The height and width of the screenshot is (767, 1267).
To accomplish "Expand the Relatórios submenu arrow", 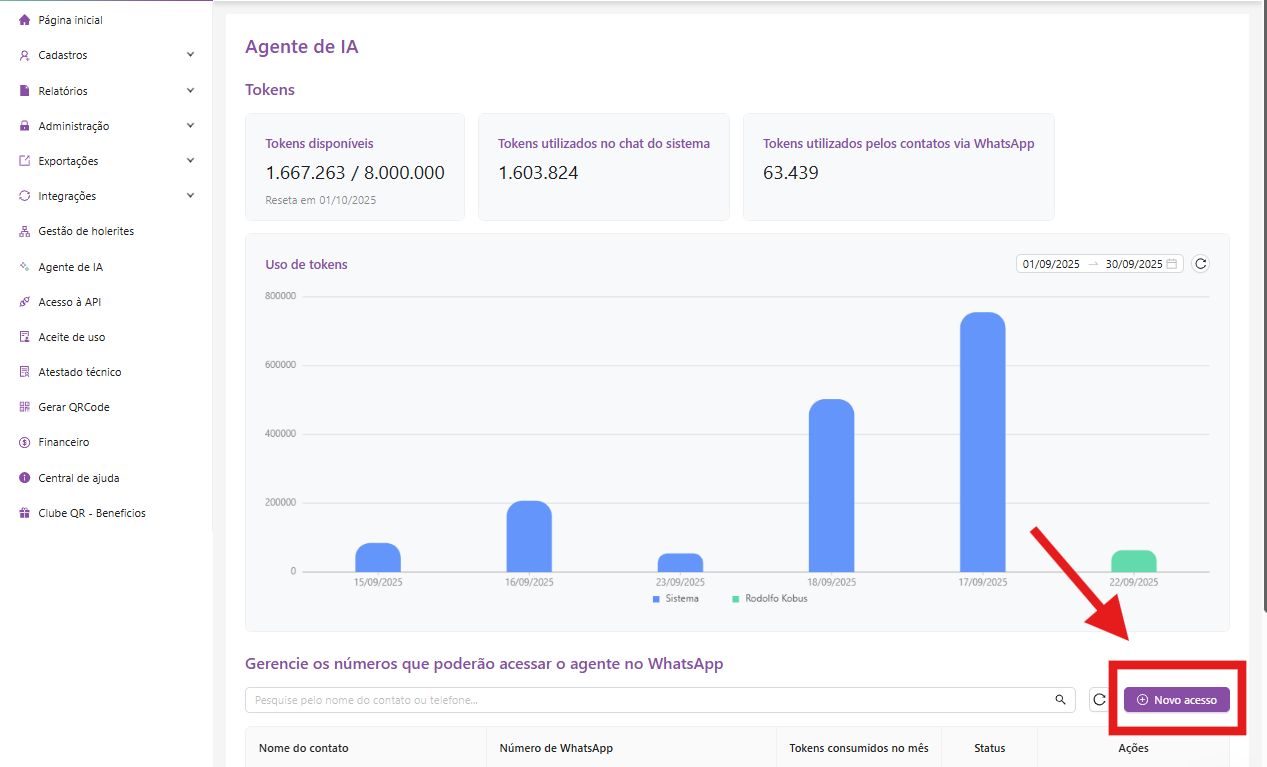I will [190, 91].
